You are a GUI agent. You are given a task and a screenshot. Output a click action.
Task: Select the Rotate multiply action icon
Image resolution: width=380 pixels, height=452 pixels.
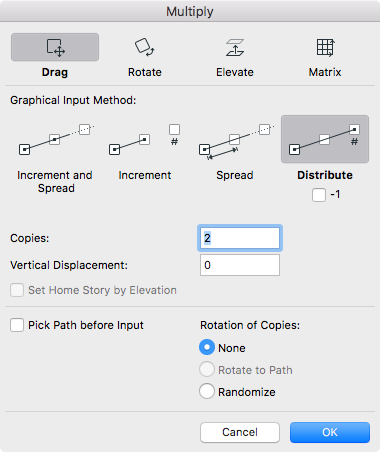pyautogui.click(x=145, y=47)
